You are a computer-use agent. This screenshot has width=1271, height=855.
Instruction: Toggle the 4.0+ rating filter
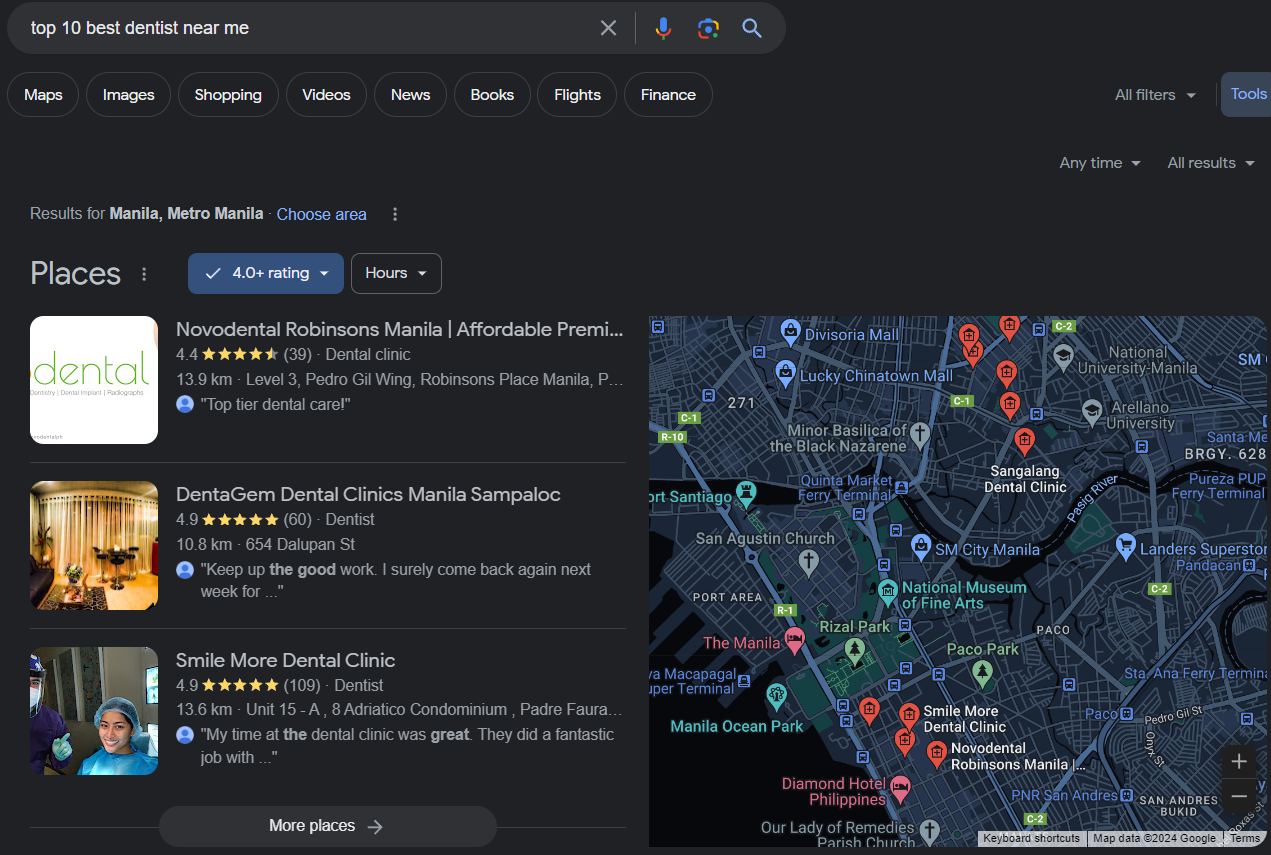click(x=266, y=273)
